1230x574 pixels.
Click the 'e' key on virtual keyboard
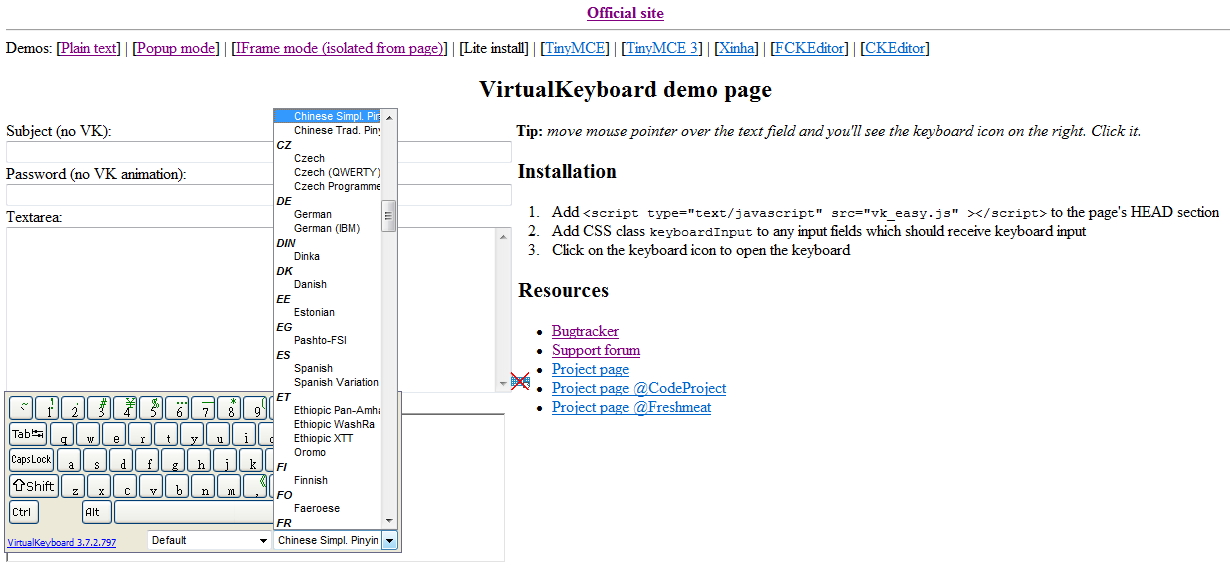tap(114, 434)
